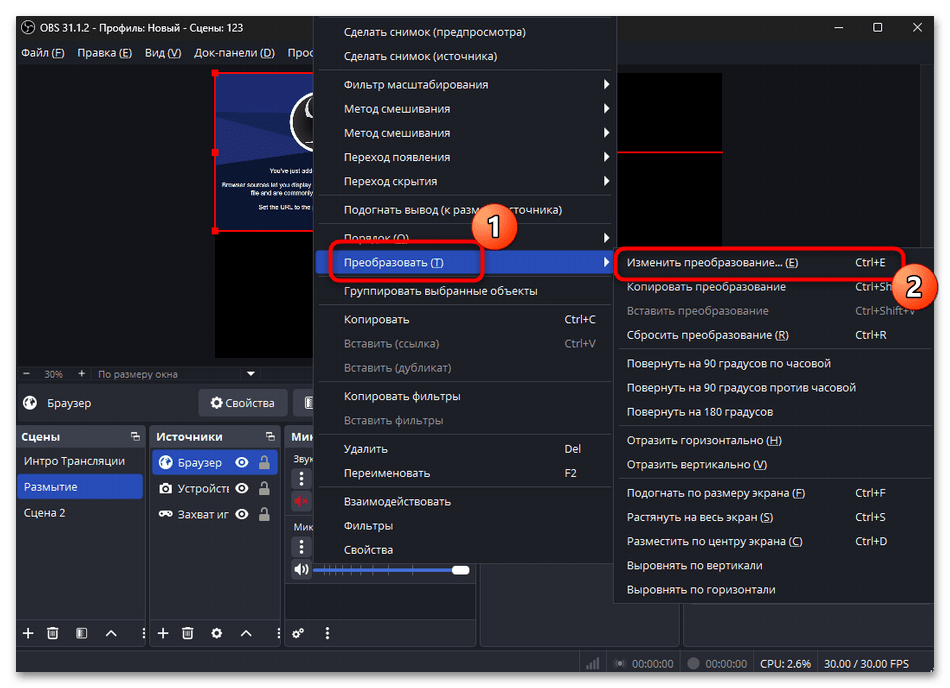Toggle lock on the Браузер source
950x688 pixels.
264,462
